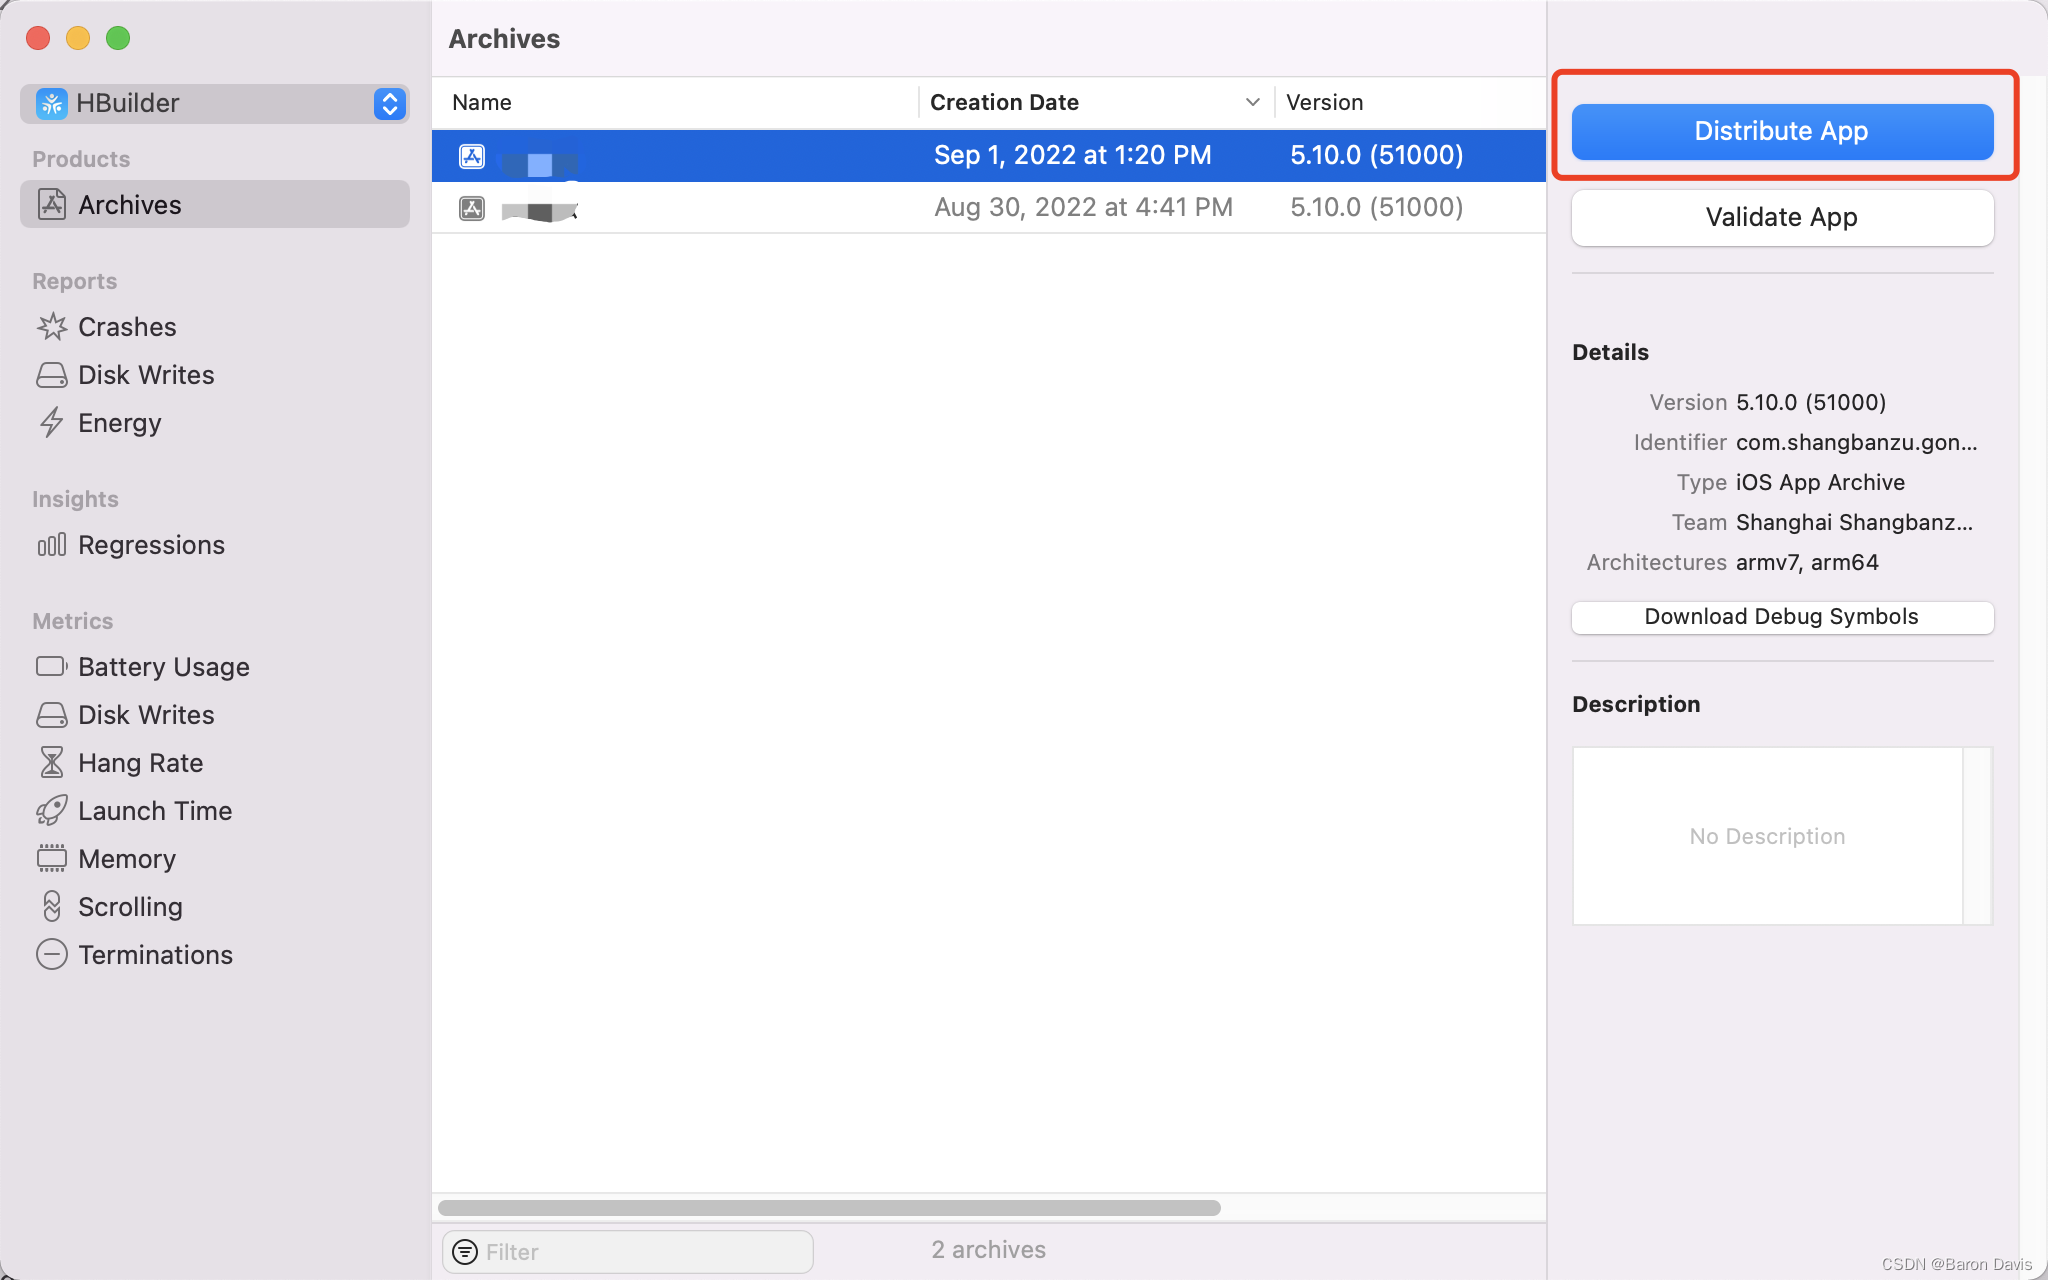2048x1280 pixels.
Task: Select the Crashes report icon
Action: tap(52, 326)
